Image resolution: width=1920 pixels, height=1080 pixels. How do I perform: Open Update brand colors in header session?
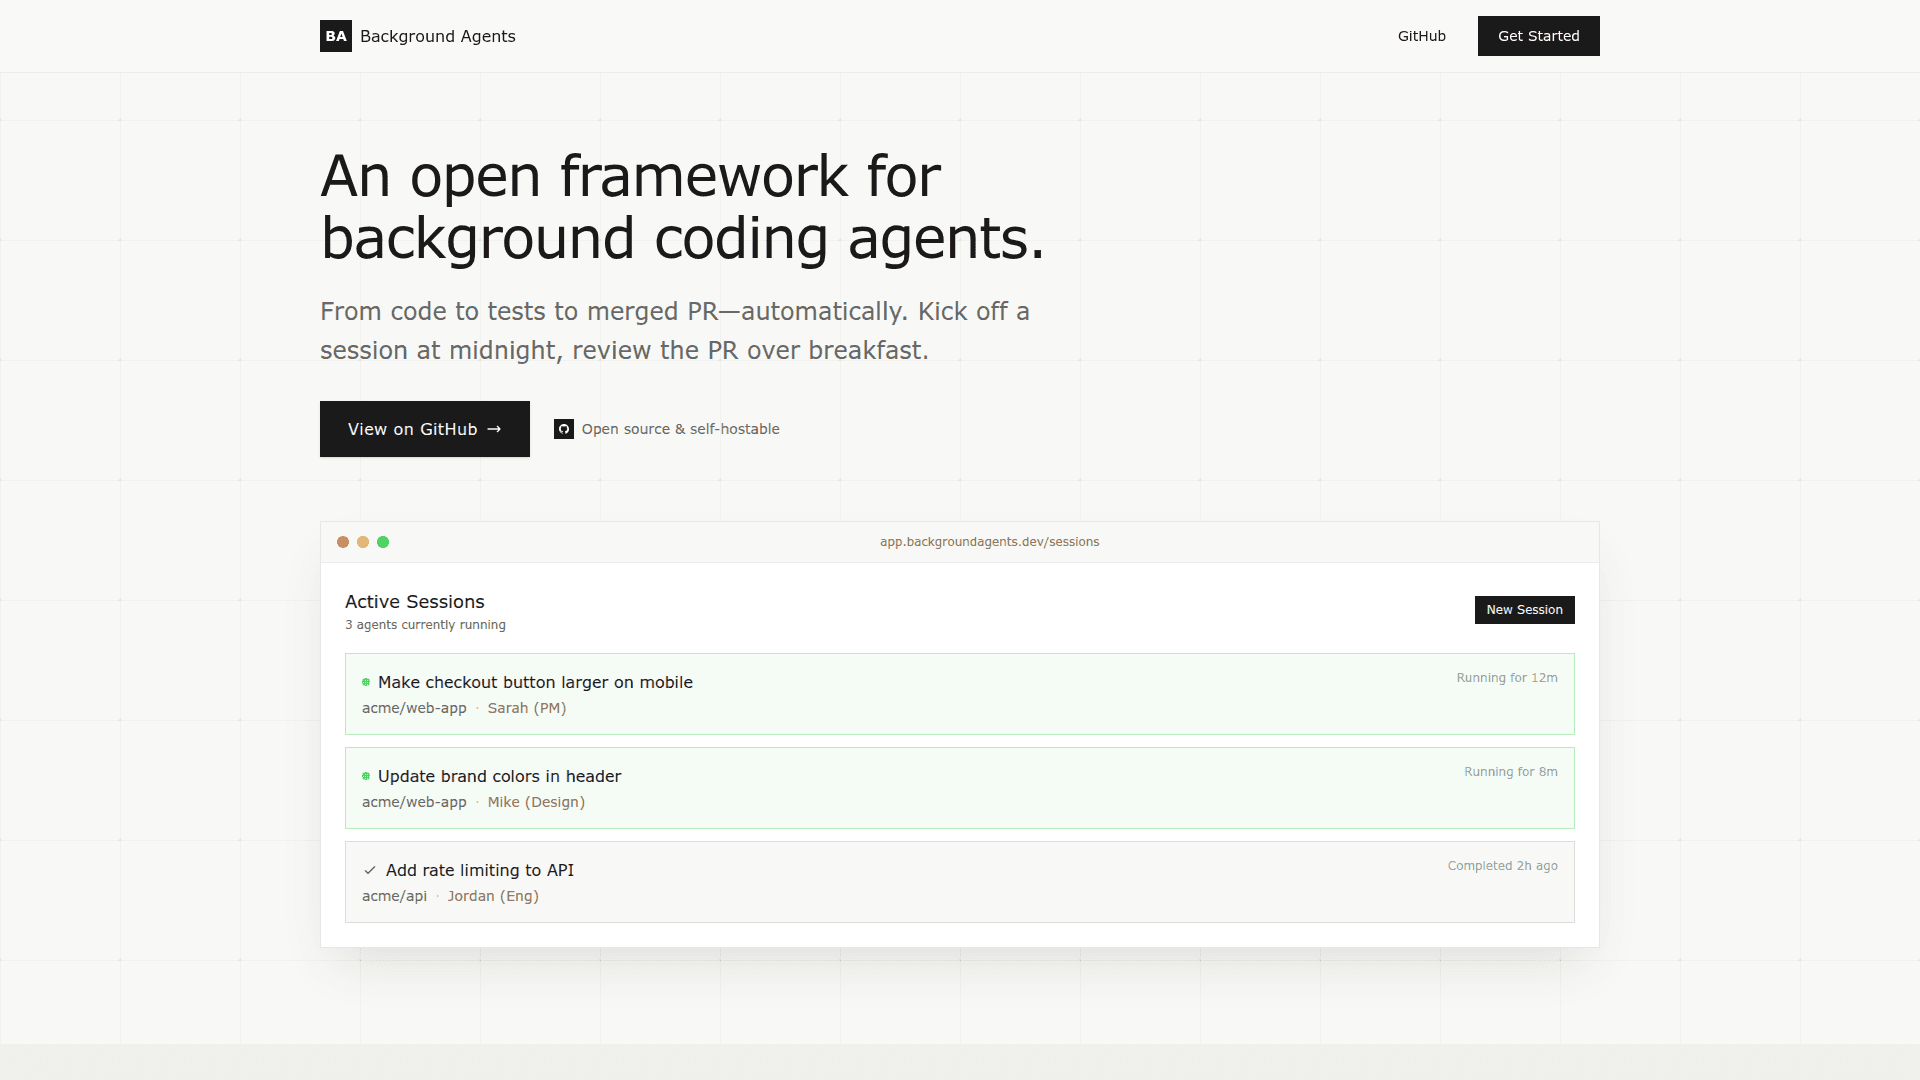[x=499, y=776]
